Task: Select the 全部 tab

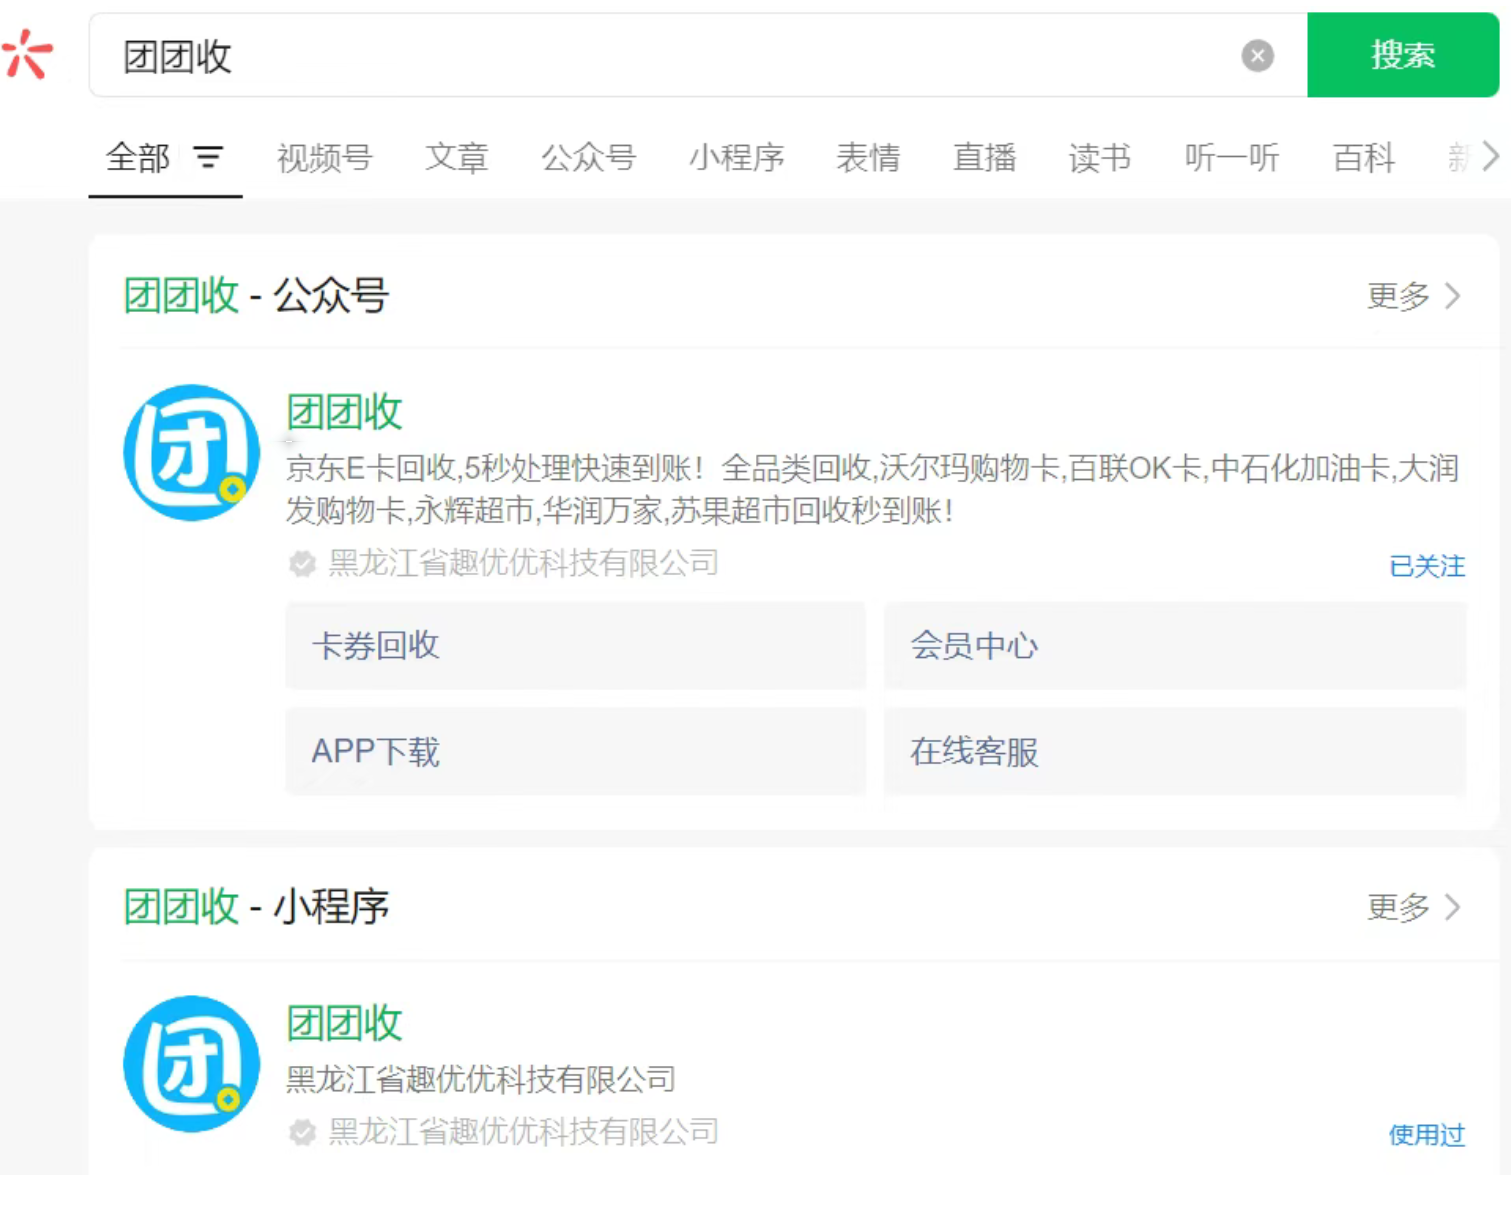Action: [138, 158]
